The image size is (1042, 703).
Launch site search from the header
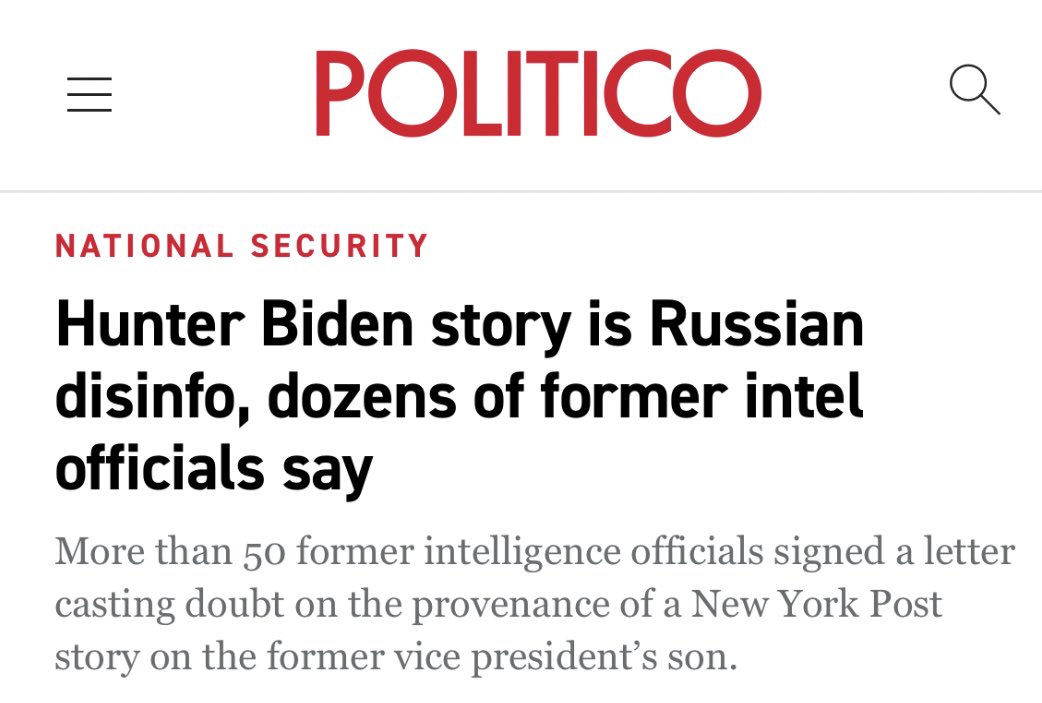[974, 90]
